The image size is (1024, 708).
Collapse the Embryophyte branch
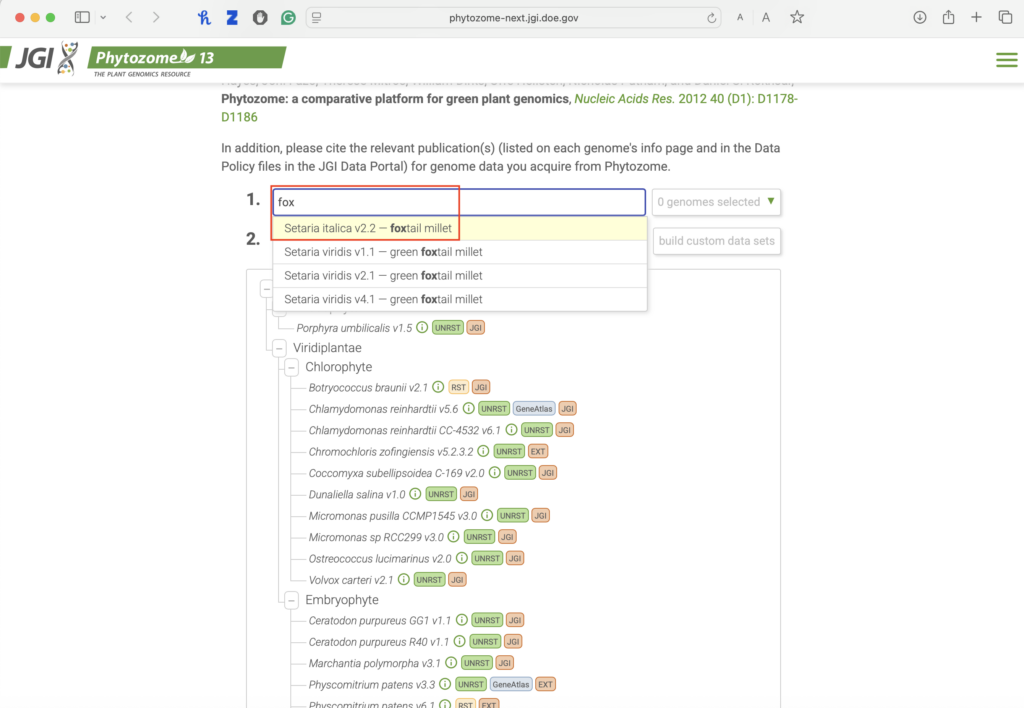pyautogui.click(x=291, y=600)
